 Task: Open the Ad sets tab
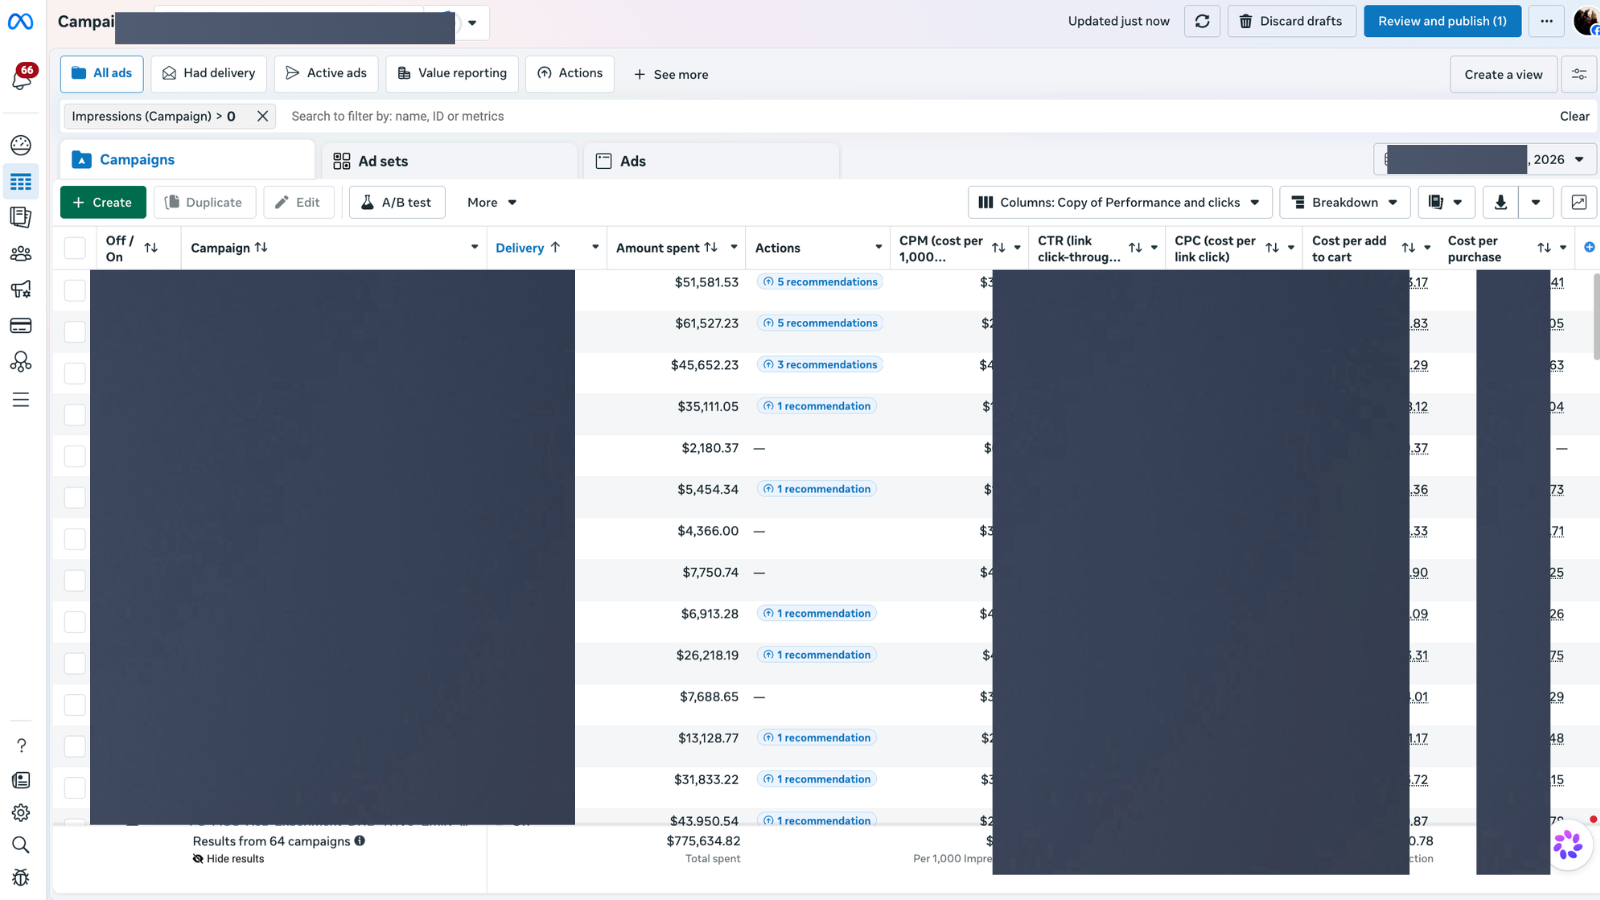point(450,161)
